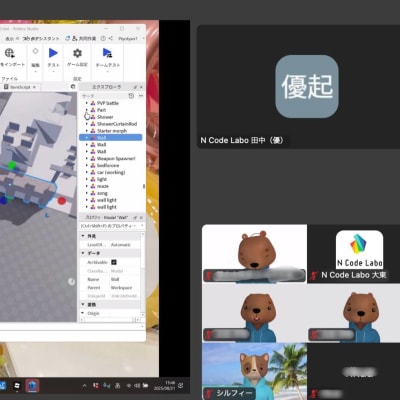The image size is (400, 400).
Task: Start the テスト play button
Action: click(53, 53)
